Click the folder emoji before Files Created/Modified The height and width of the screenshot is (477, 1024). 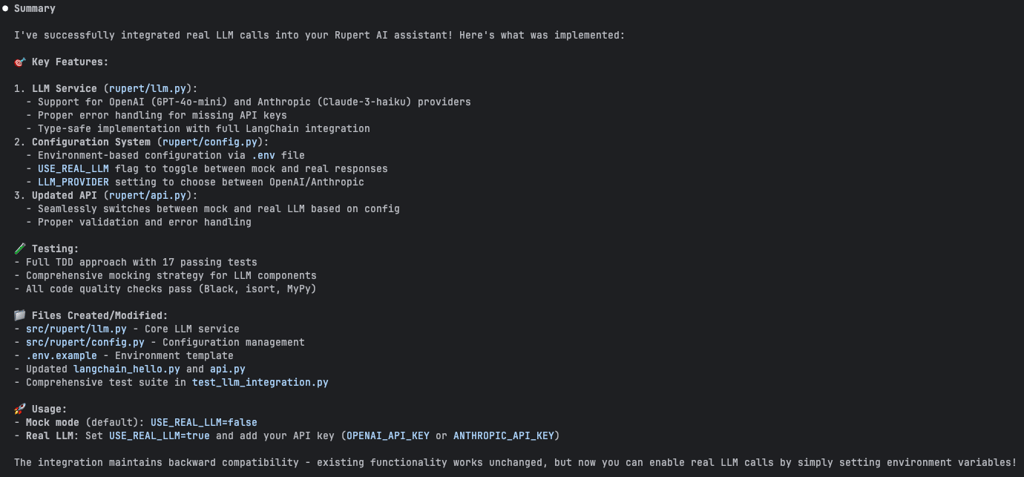(x=20, y=316)
